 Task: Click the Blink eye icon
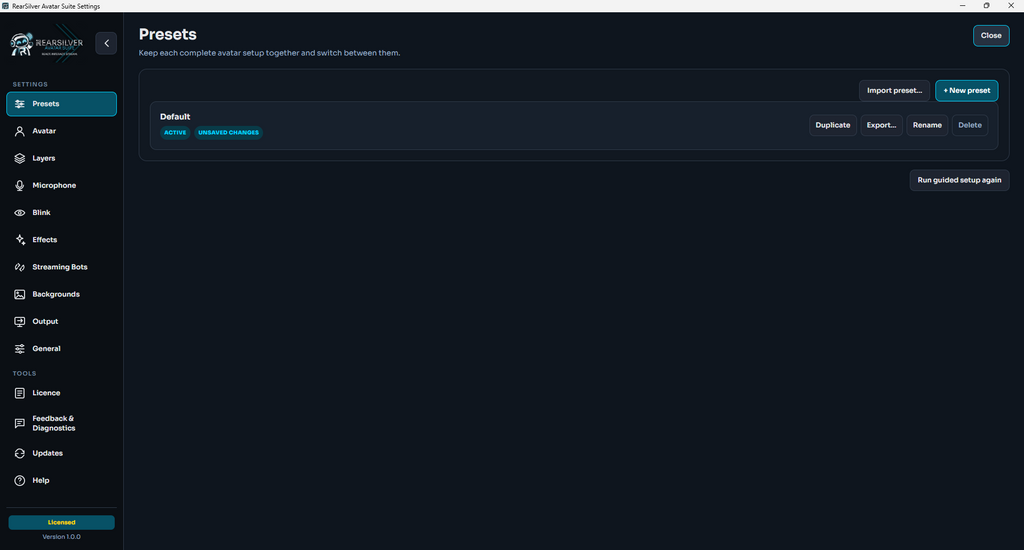[x=20, y=213]
